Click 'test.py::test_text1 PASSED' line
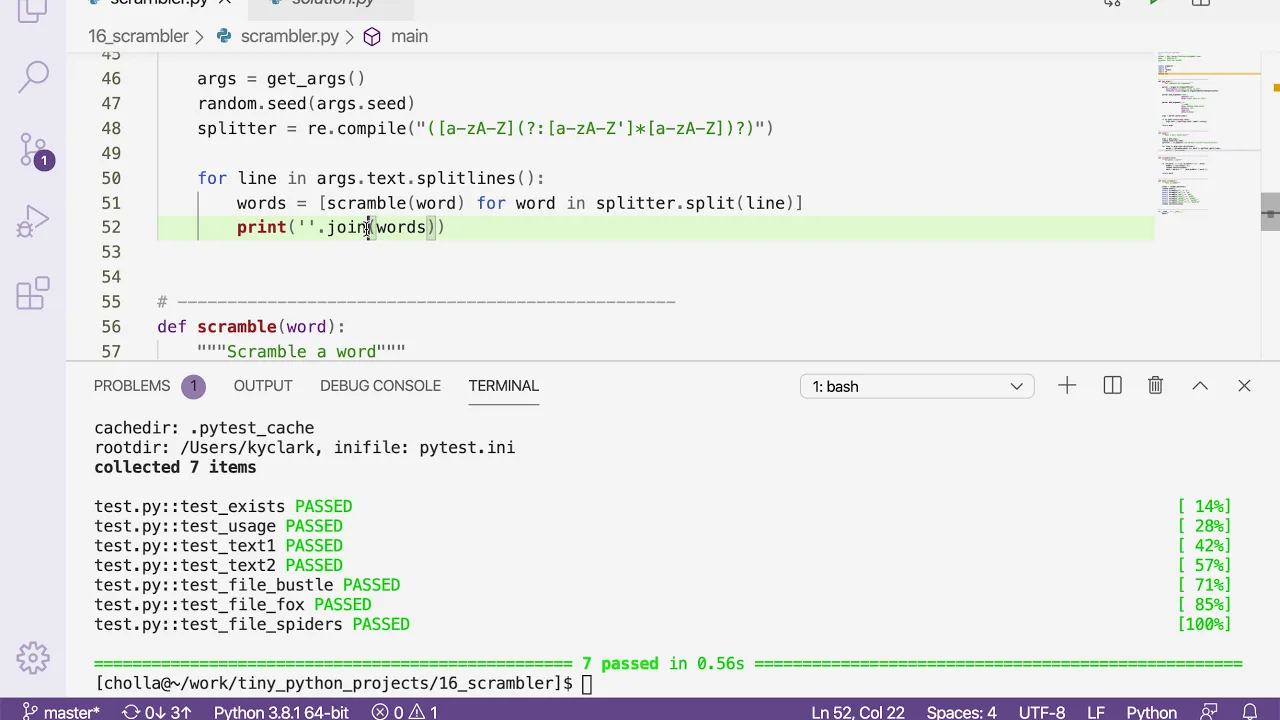 coord(218,546)
